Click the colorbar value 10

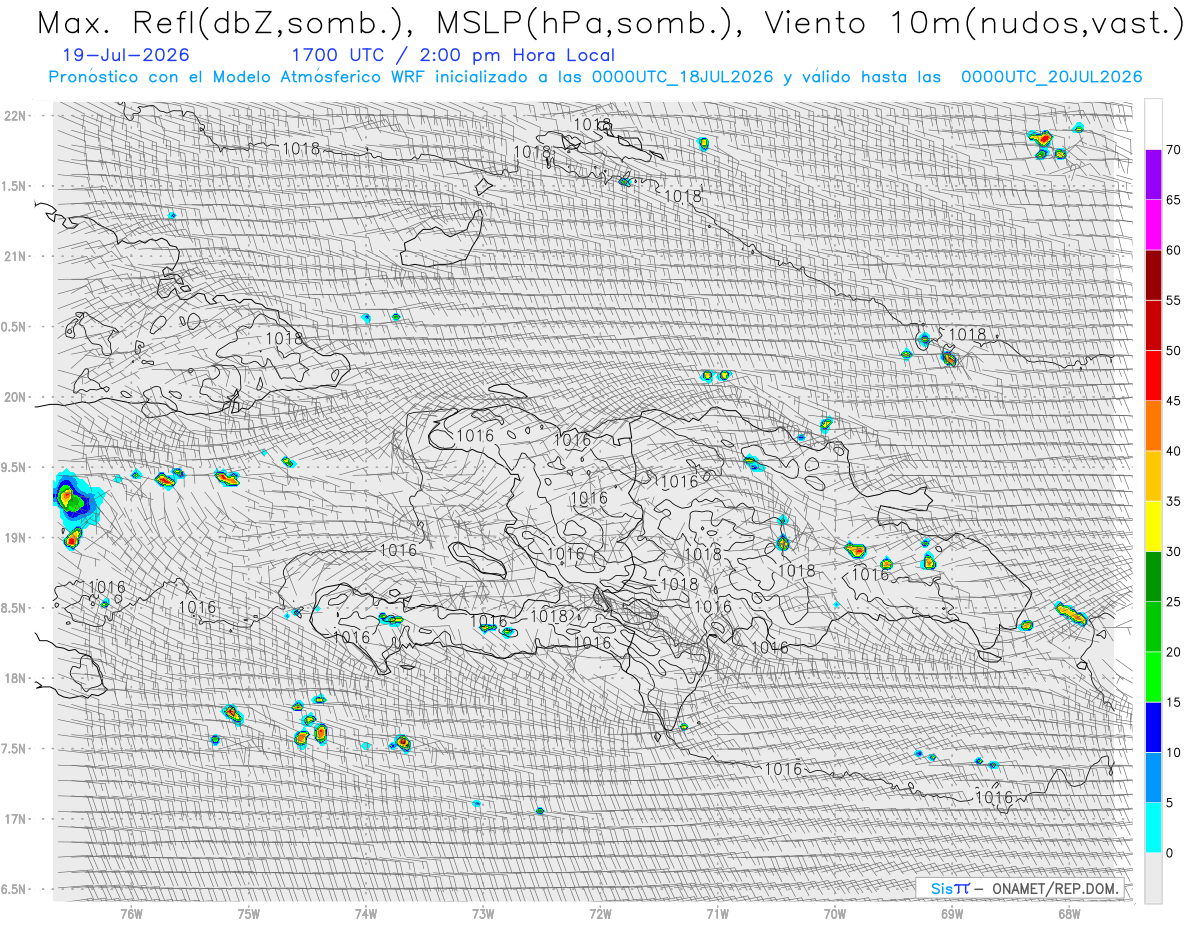pyautogui.click(x=1173, y=752)
